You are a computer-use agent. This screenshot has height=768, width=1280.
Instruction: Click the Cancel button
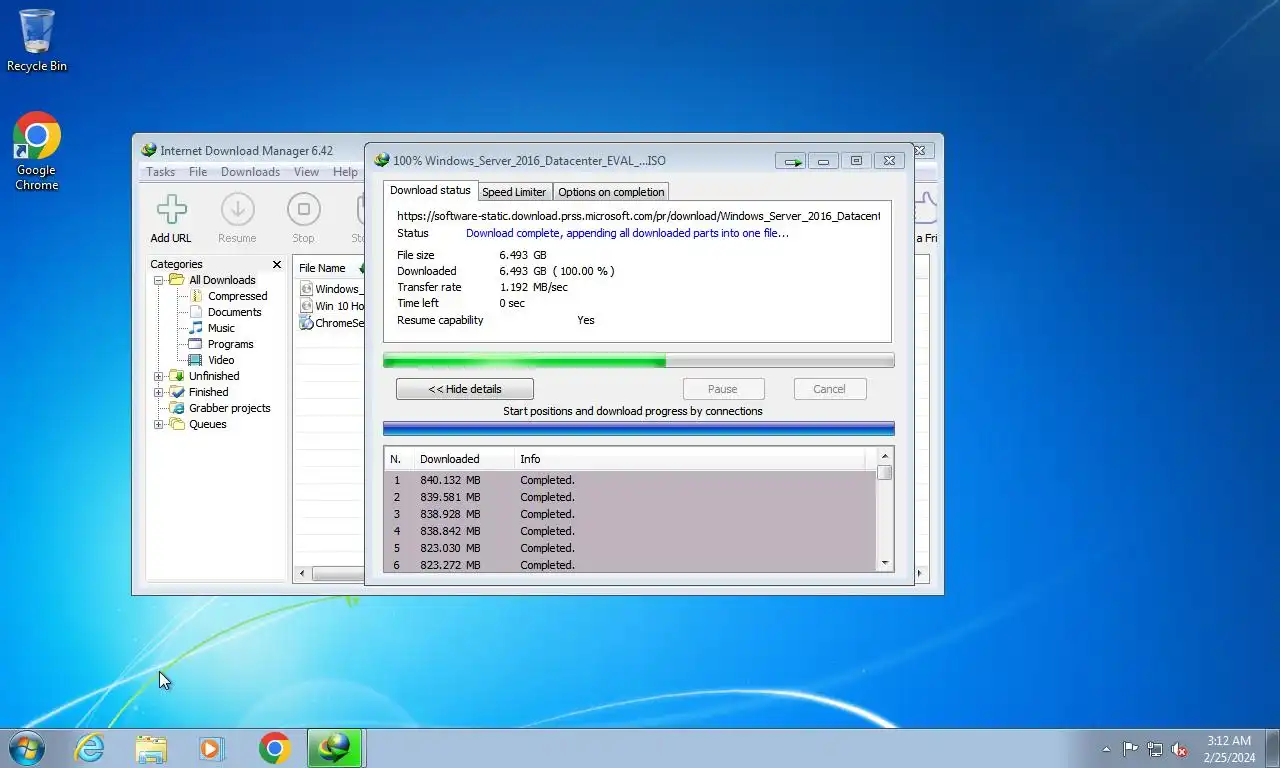coord(829,389)
